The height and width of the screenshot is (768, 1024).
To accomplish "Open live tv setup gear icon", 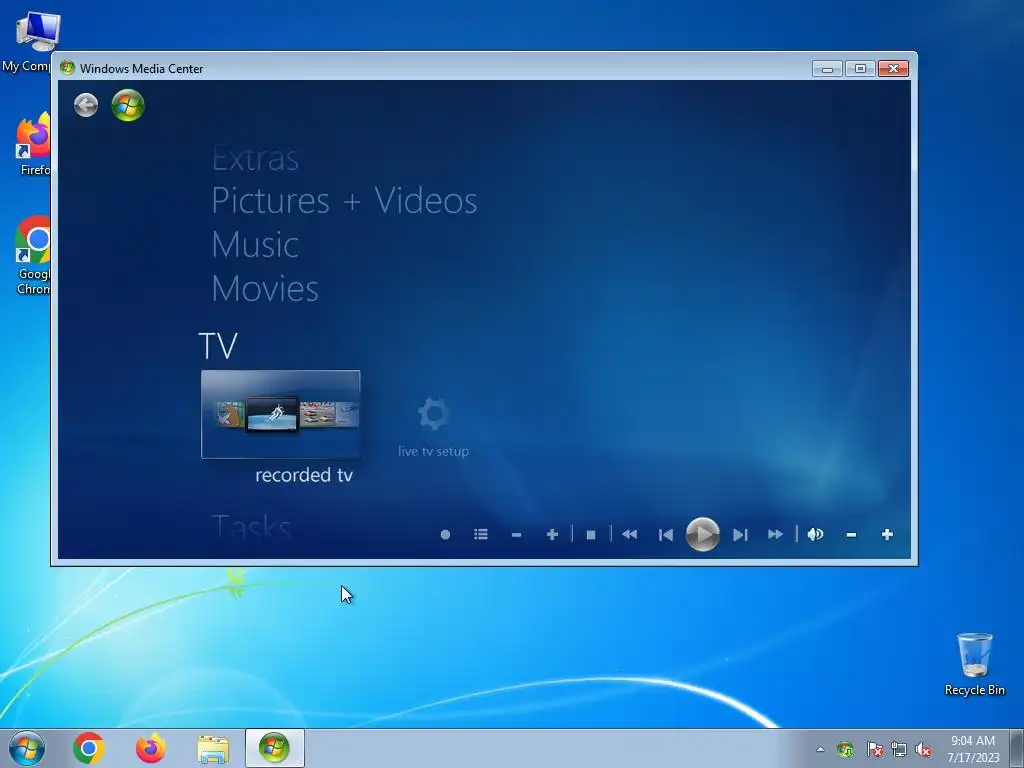I will 433,413.
